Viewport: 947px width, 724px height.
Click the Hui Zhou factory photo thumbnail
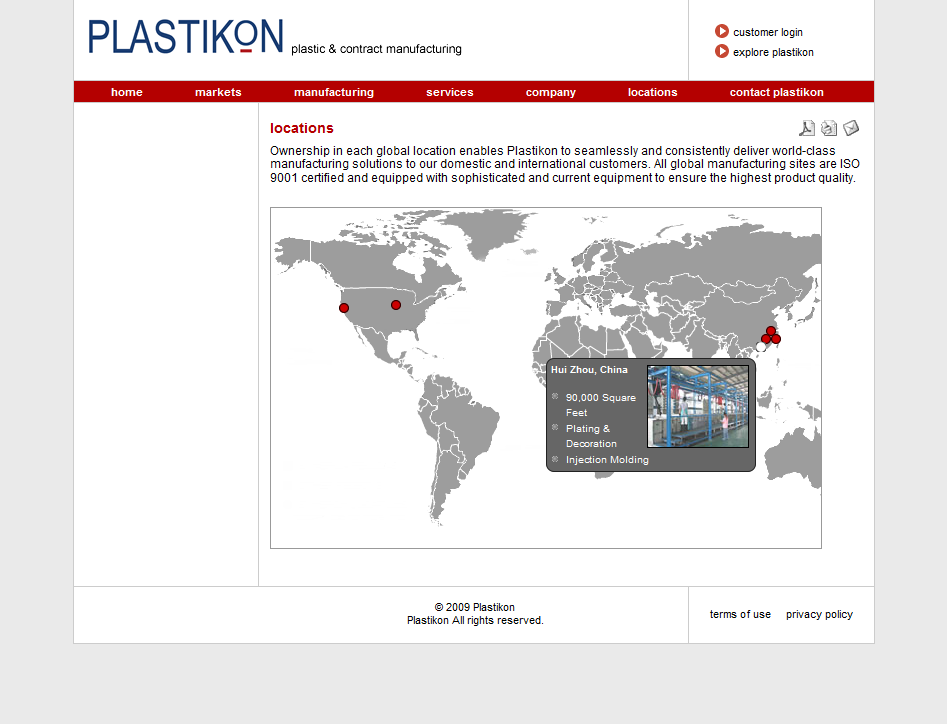(x=698, y=406)
